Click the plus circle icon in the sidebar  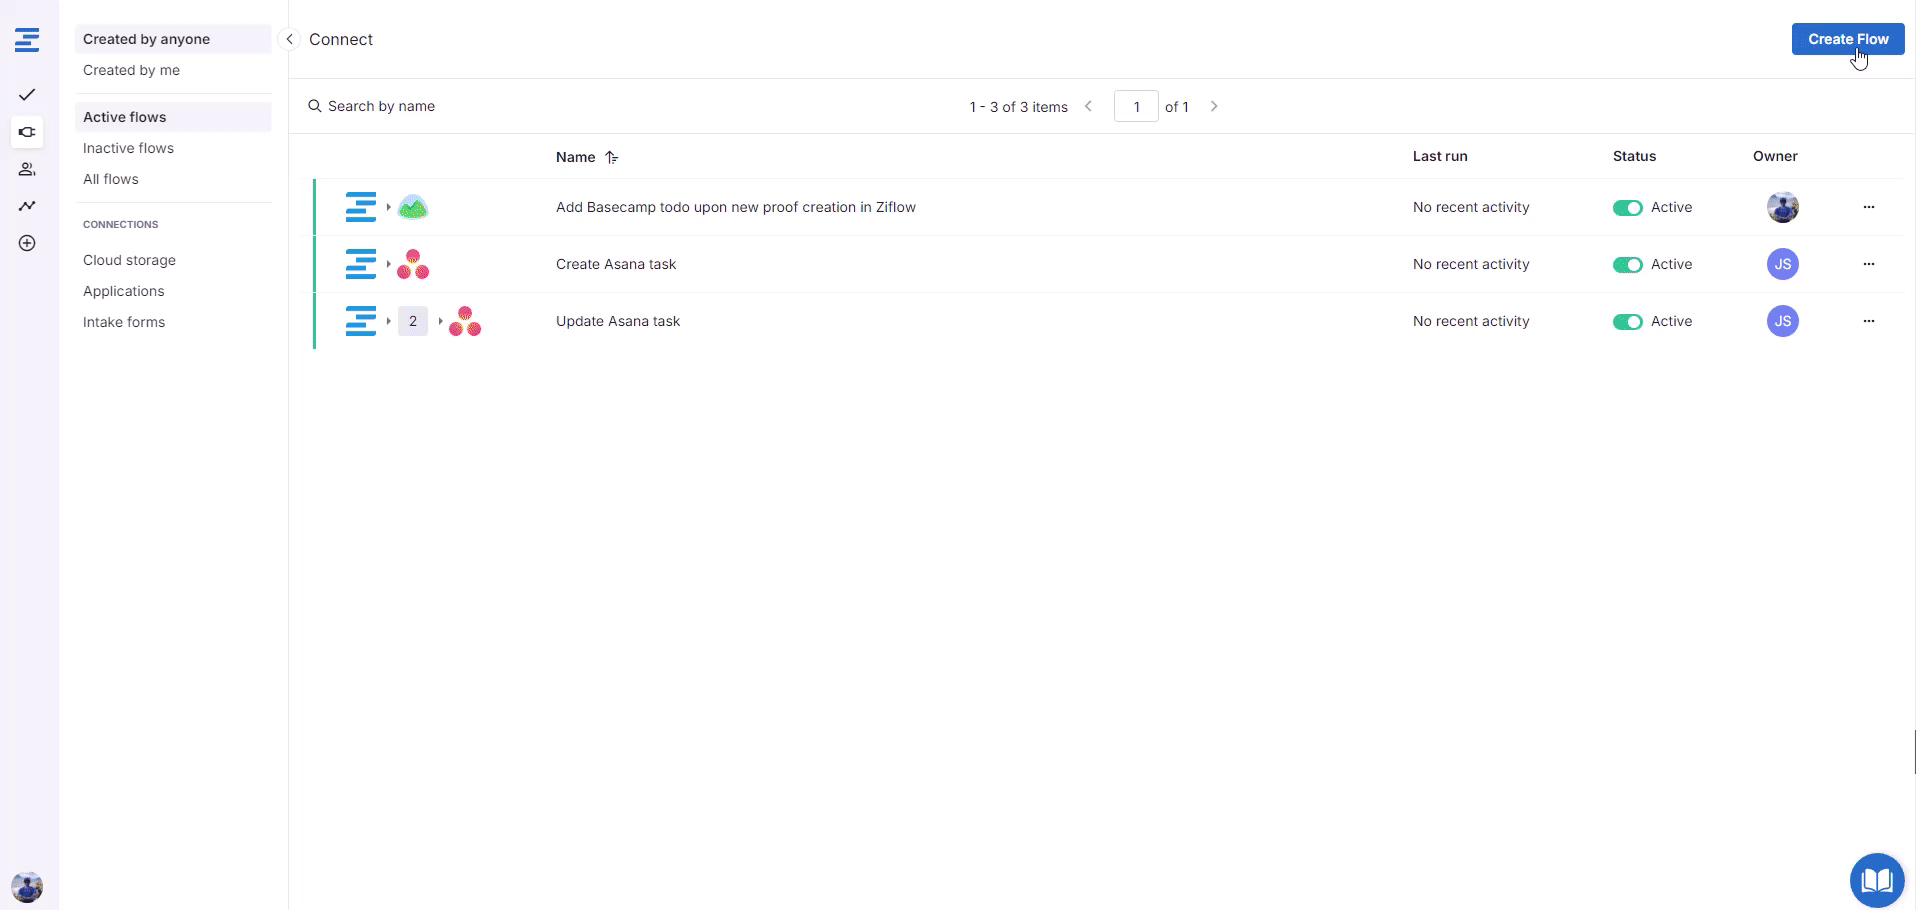pos(27,243)
